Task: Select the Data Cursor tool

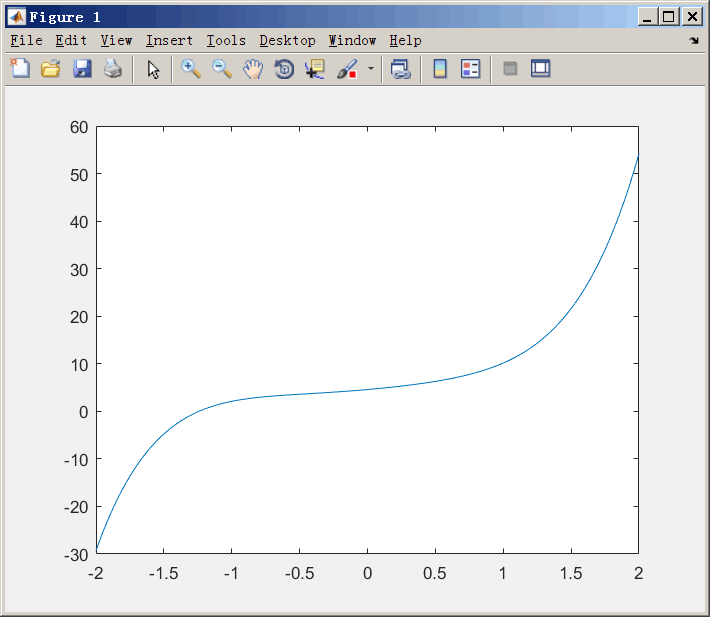Action: [x=315, y=69]
